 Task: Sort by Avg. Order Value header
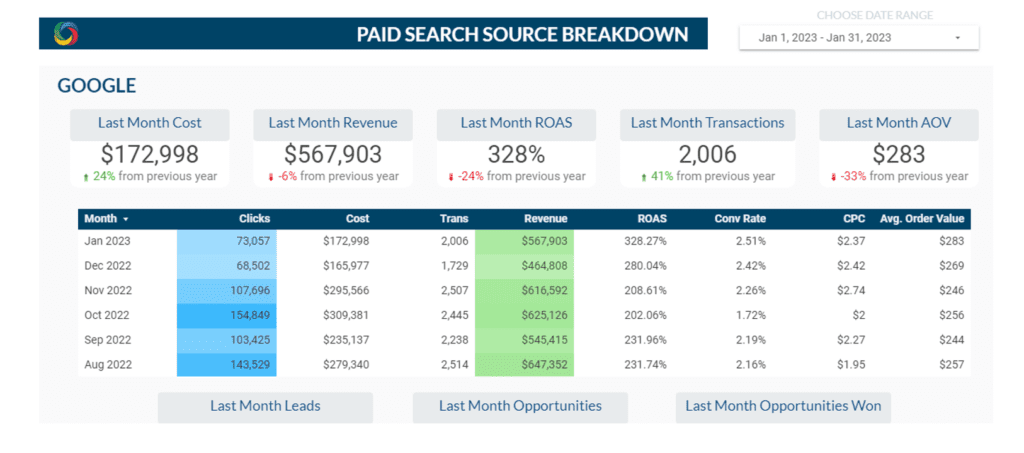coord(921,219)
